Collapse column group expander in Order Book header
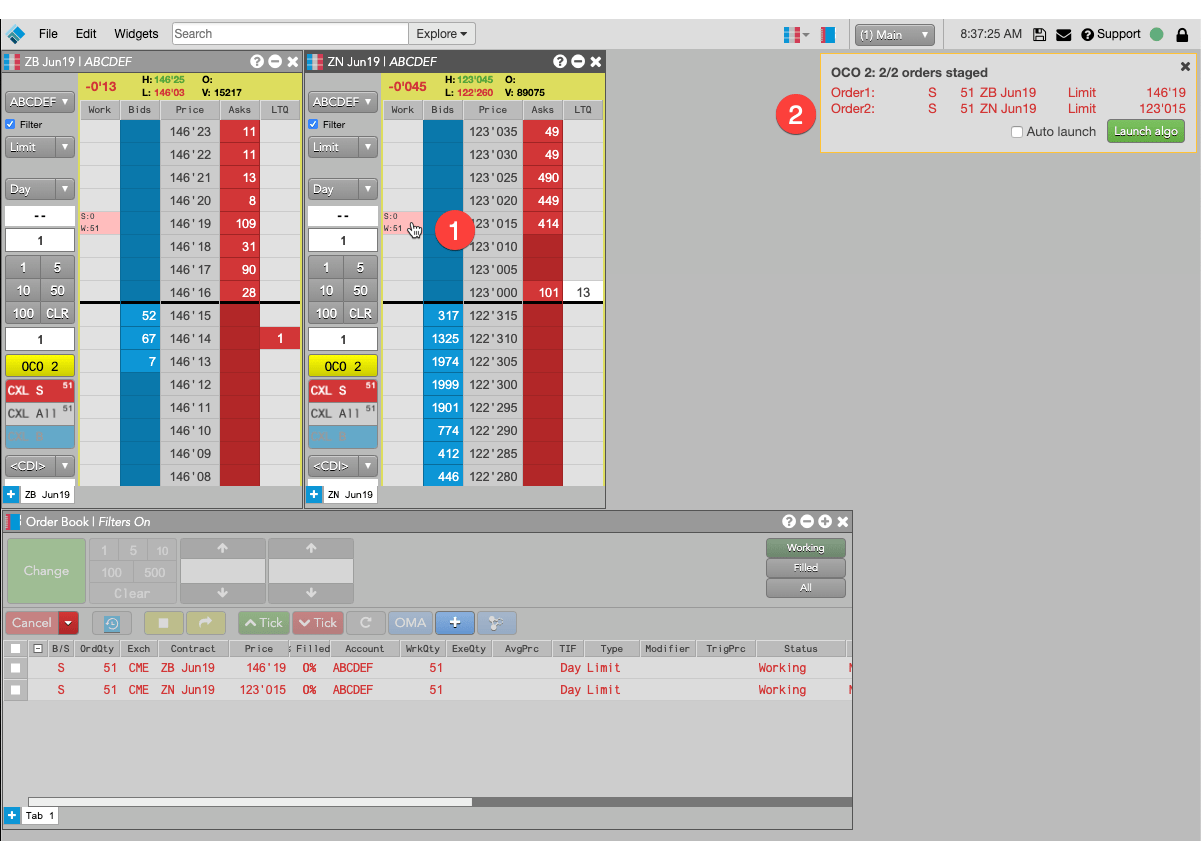Screen dimensions: 1201x858 click(37, 649)
